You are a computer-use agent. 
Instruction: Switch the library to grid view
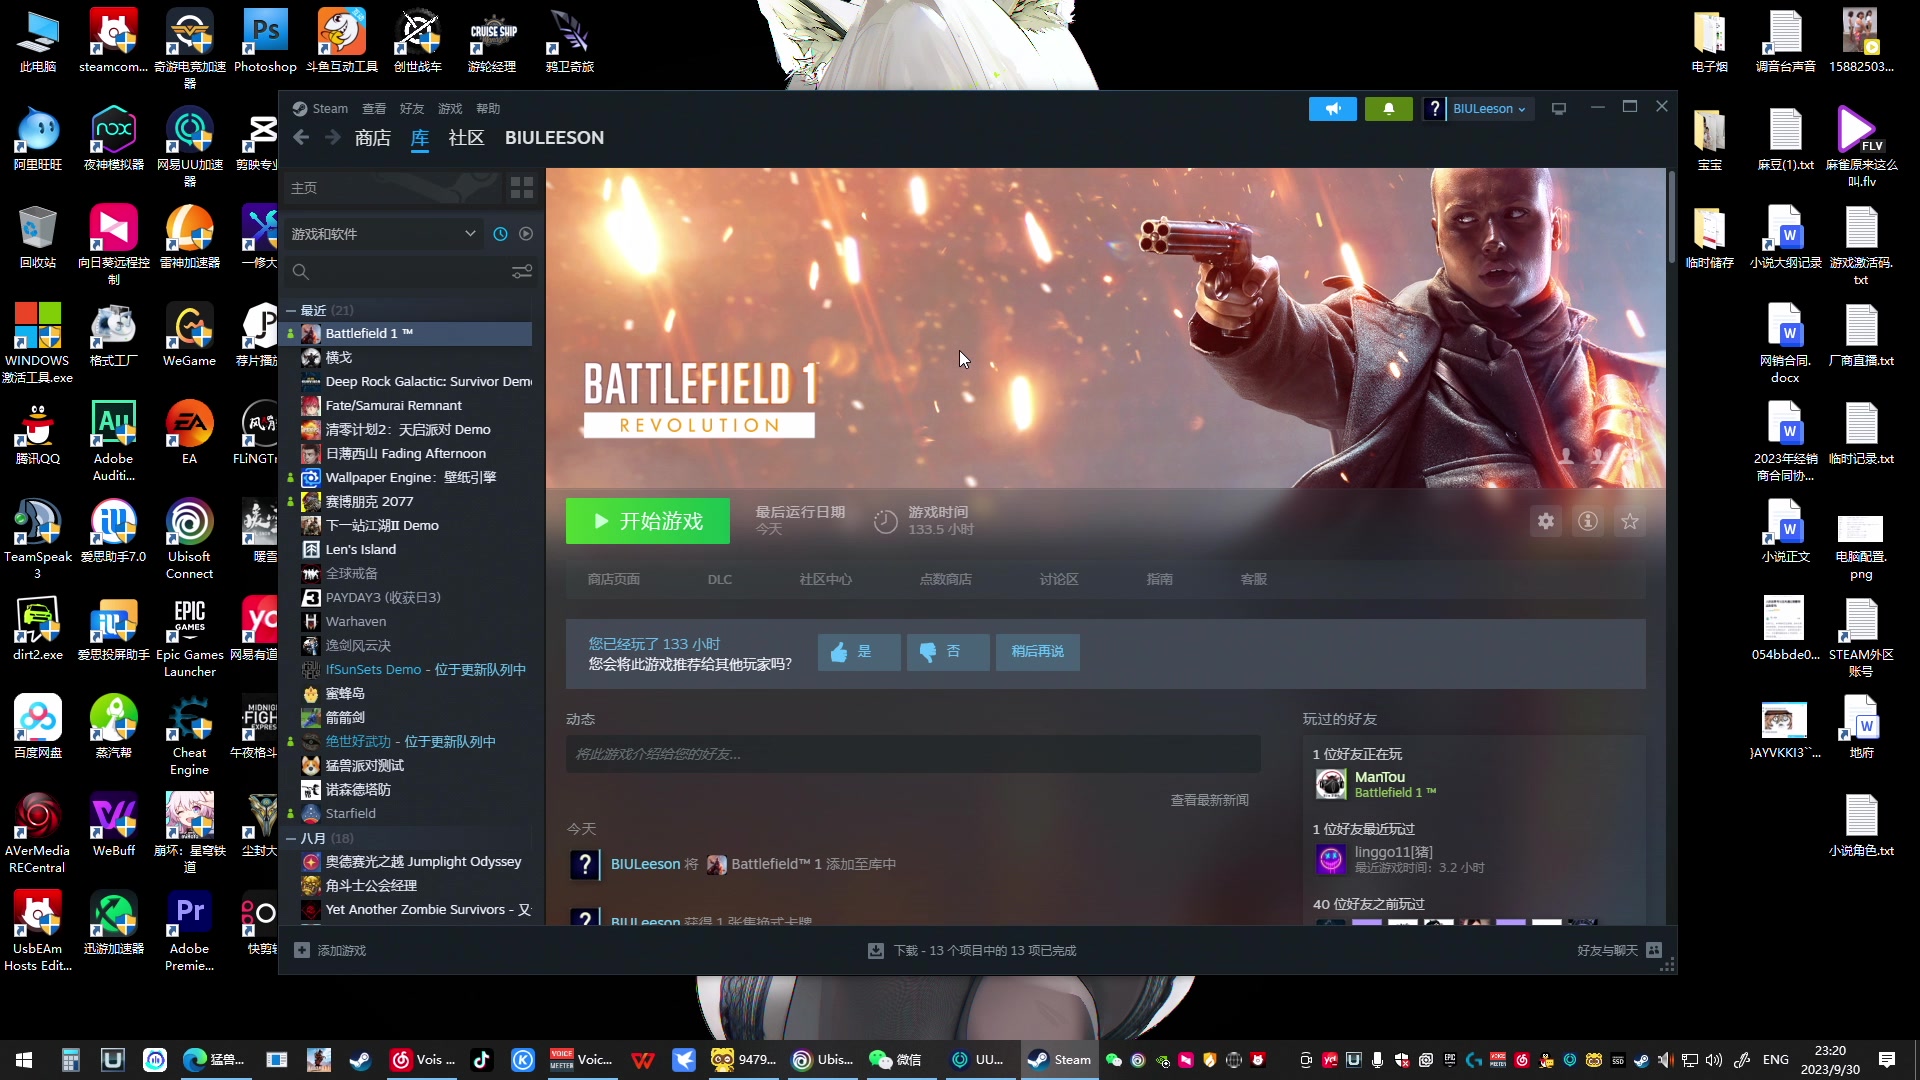click(522, 188)
